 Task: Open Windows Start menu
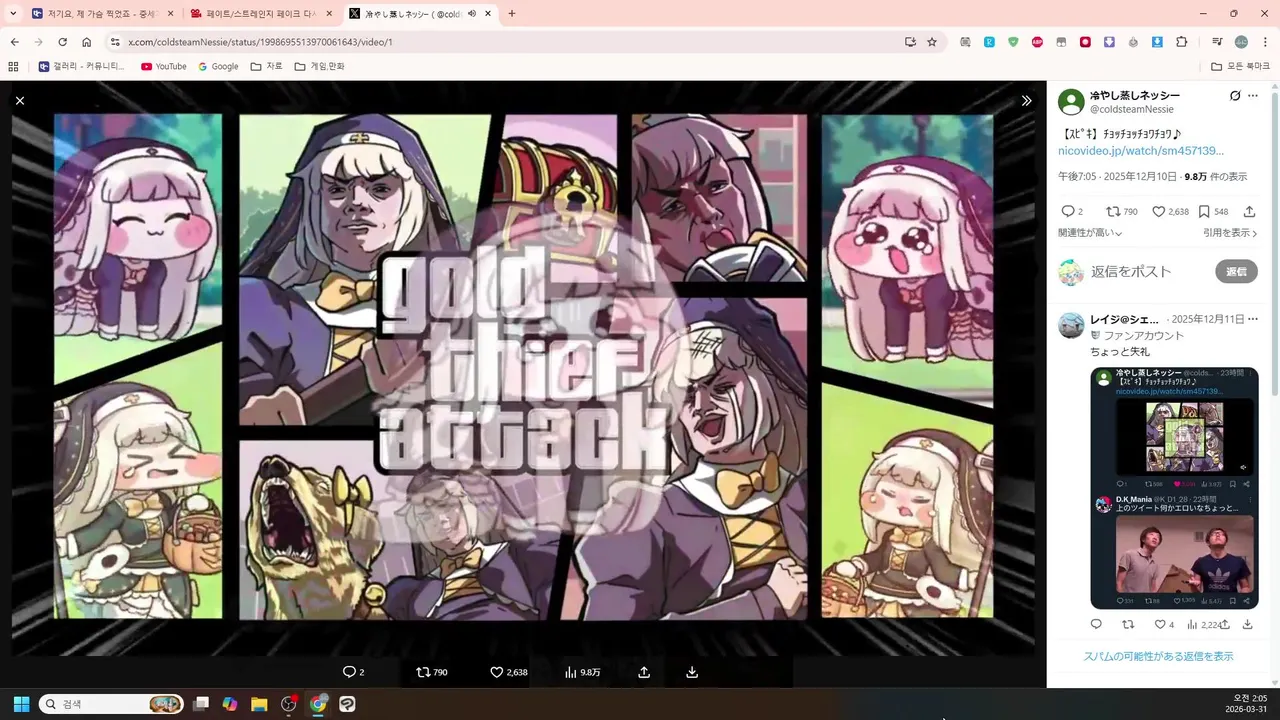point(21,704)
